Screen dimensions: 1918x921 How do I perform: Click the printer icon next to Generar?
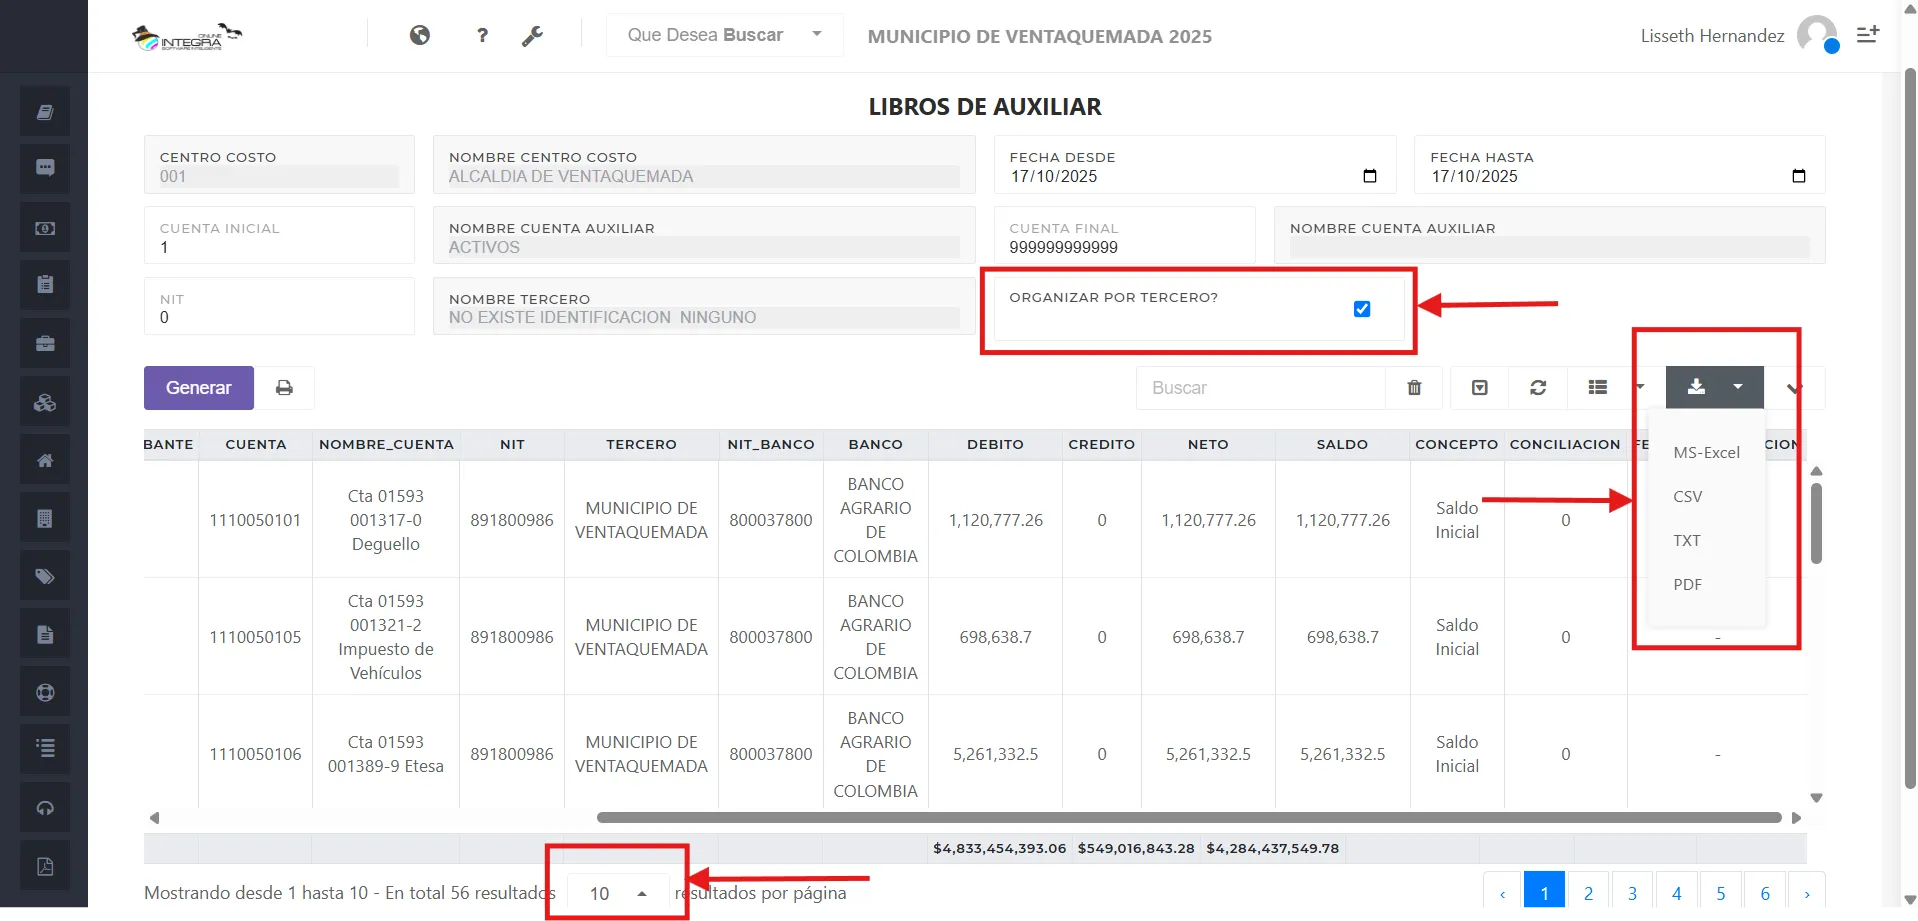pyautogui.click(x=285, y=387)
